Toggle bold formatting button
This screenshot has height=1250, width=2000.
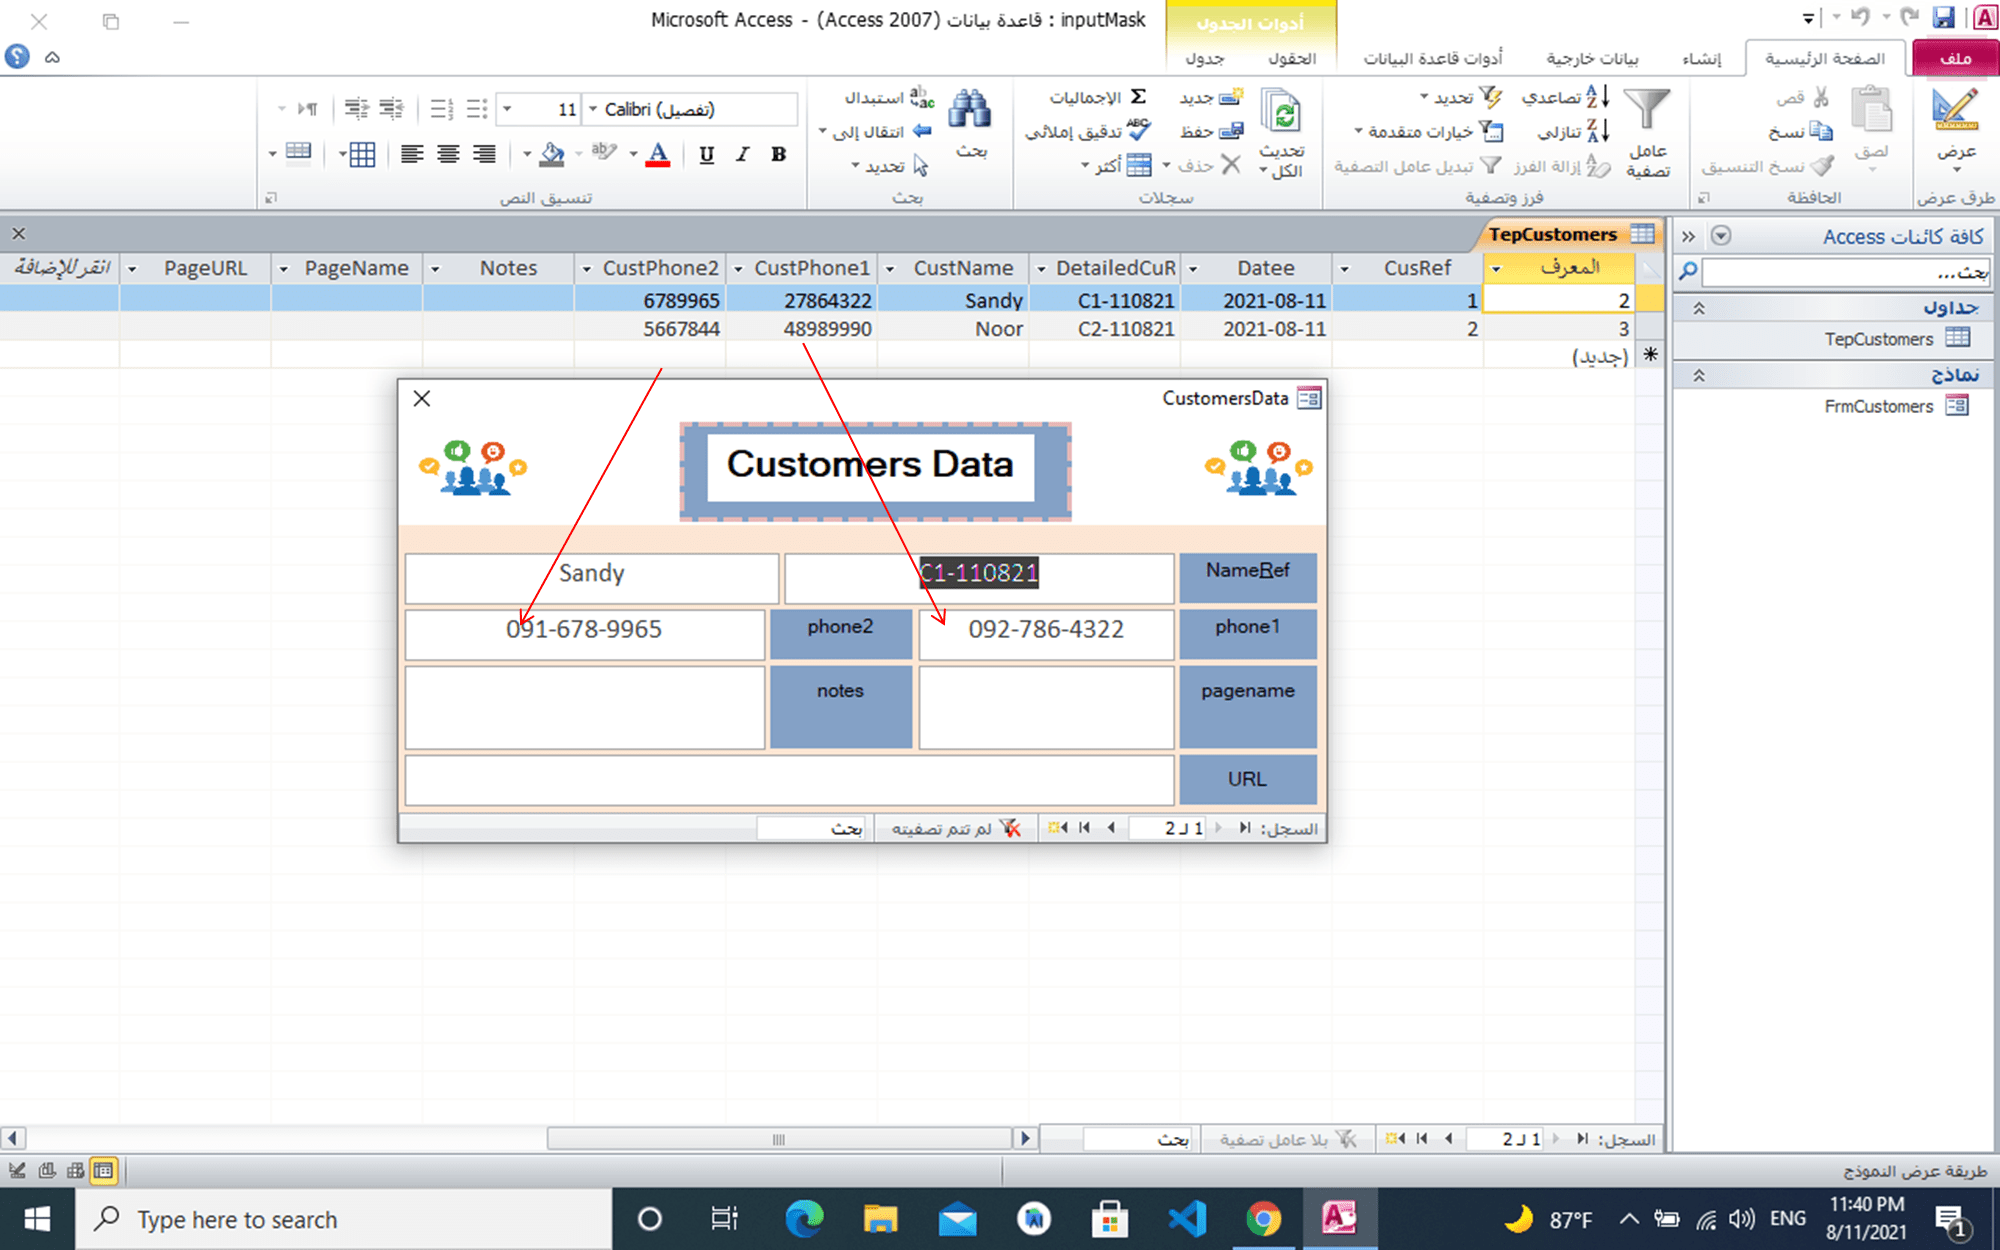pos(778,155)
